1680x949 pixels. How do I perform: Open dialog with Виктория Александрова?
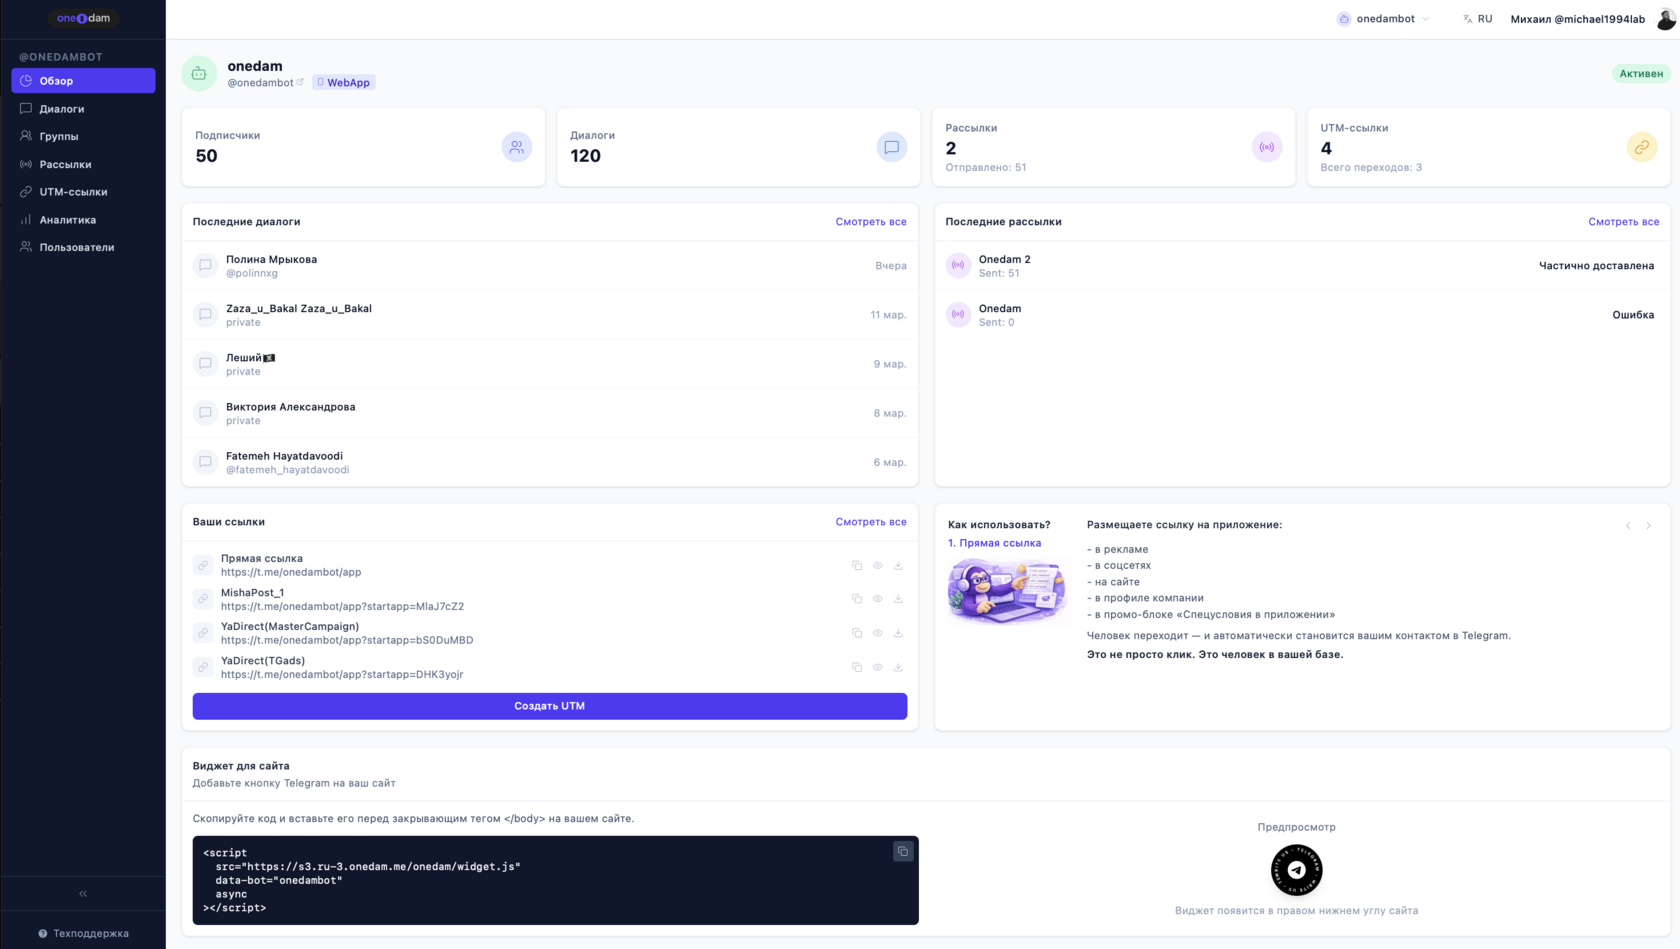550,413
